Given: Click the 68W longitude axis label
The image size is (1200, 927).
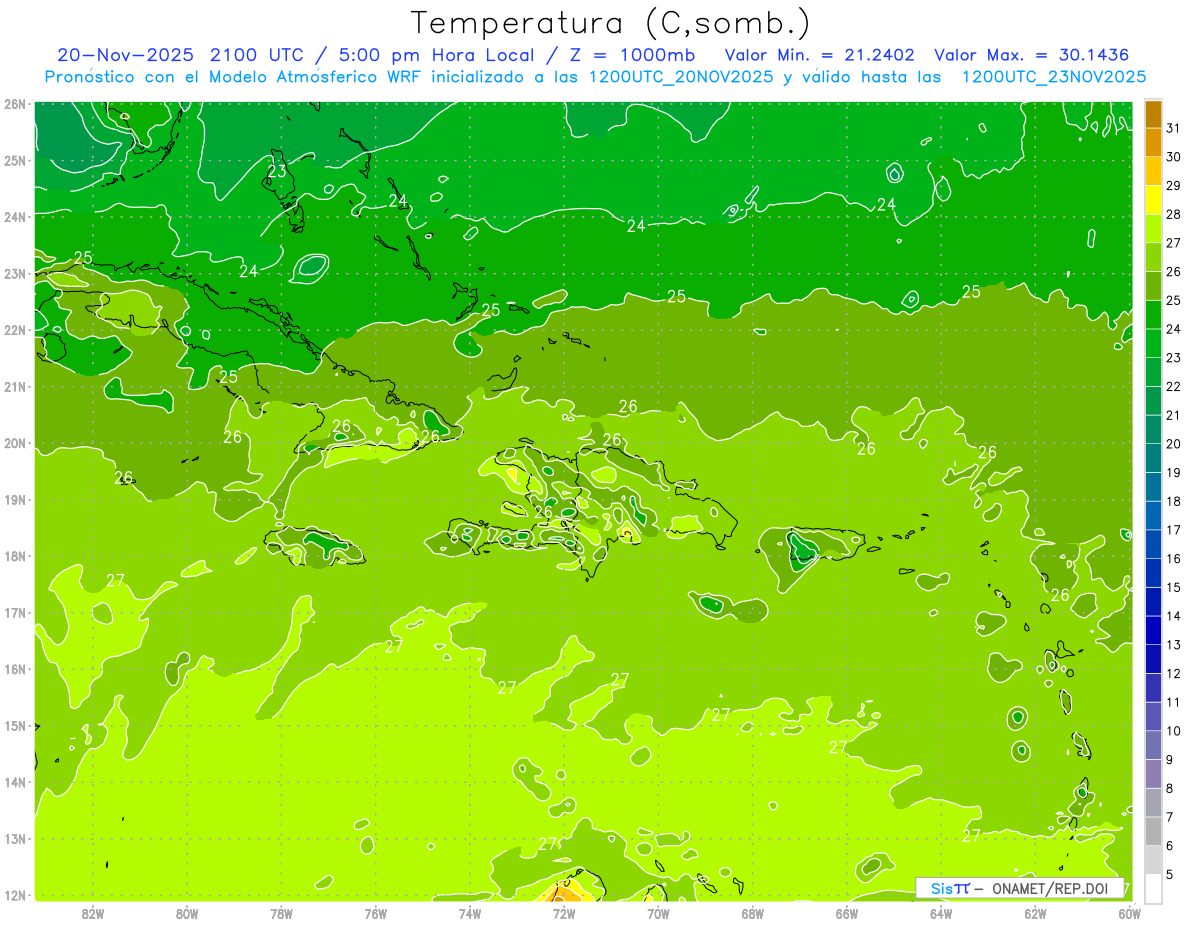Looking at the screenshot, I should point(752,913).
